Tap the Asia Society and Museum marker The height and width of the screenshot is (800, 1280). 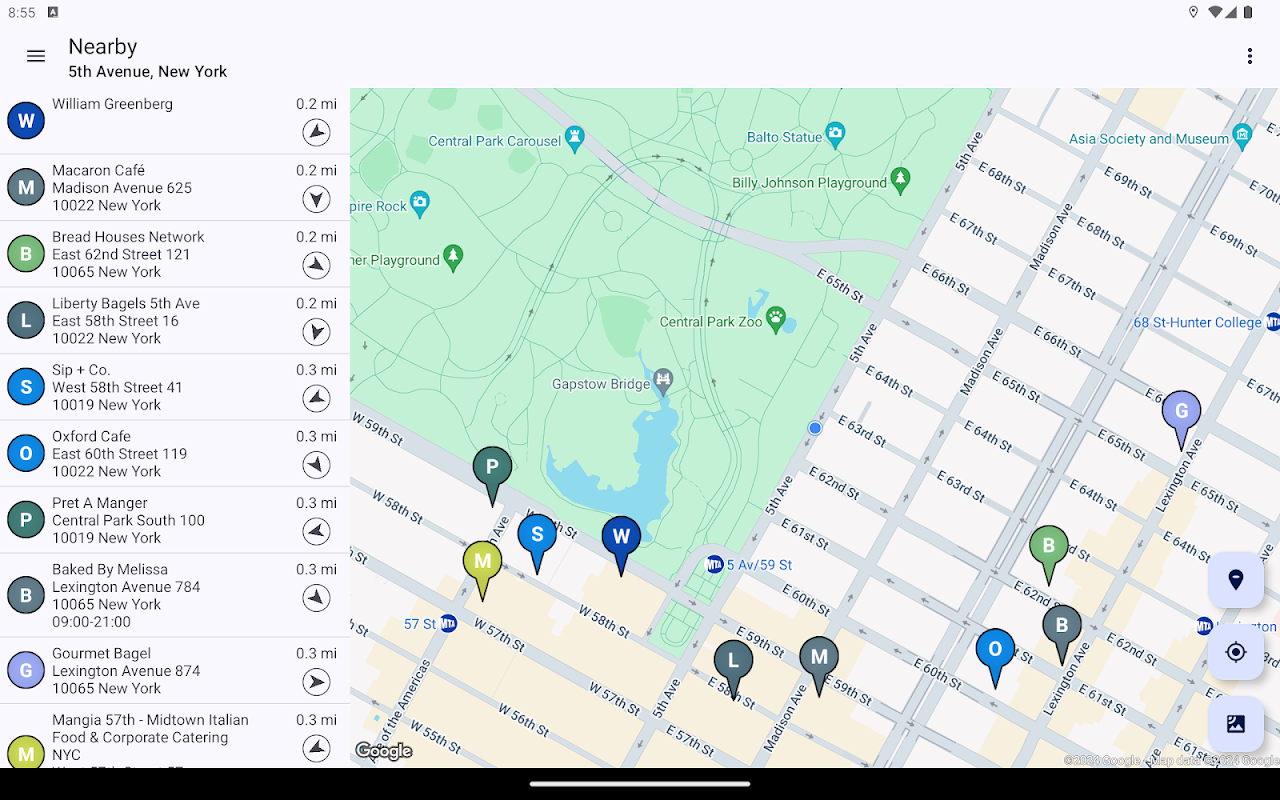tap(1242, 134)
